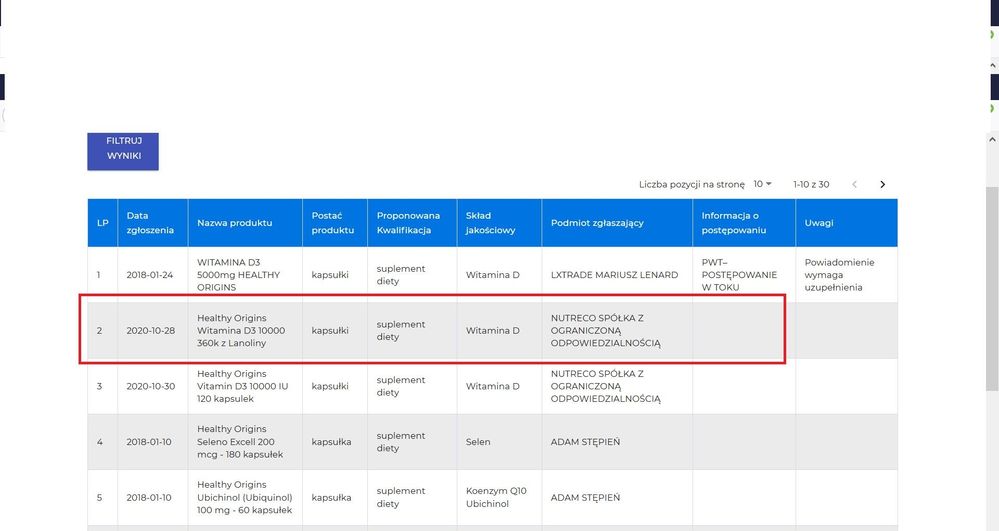999x531 pixels.
Task: Select the Uwagi column header
Action: (819, 223)
